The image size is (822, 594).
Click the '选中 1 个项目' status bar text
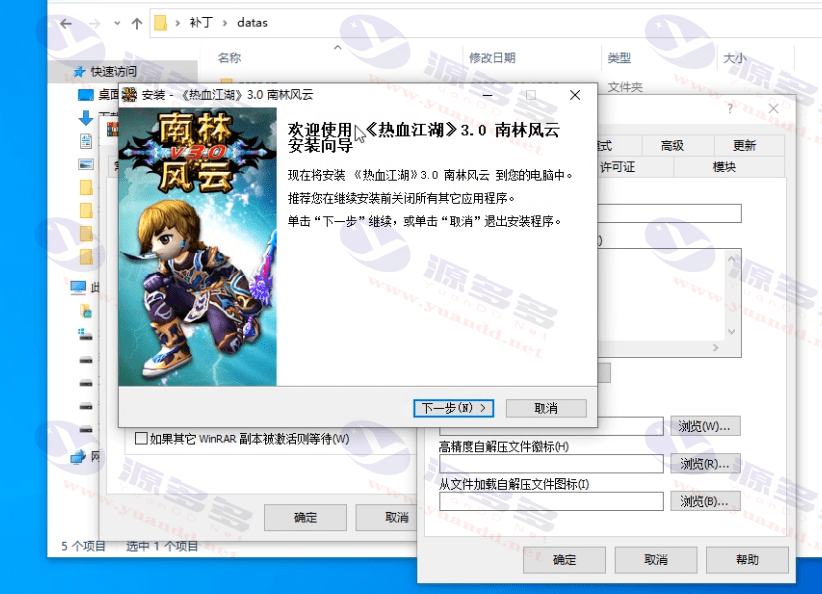[x=161, y=546]
